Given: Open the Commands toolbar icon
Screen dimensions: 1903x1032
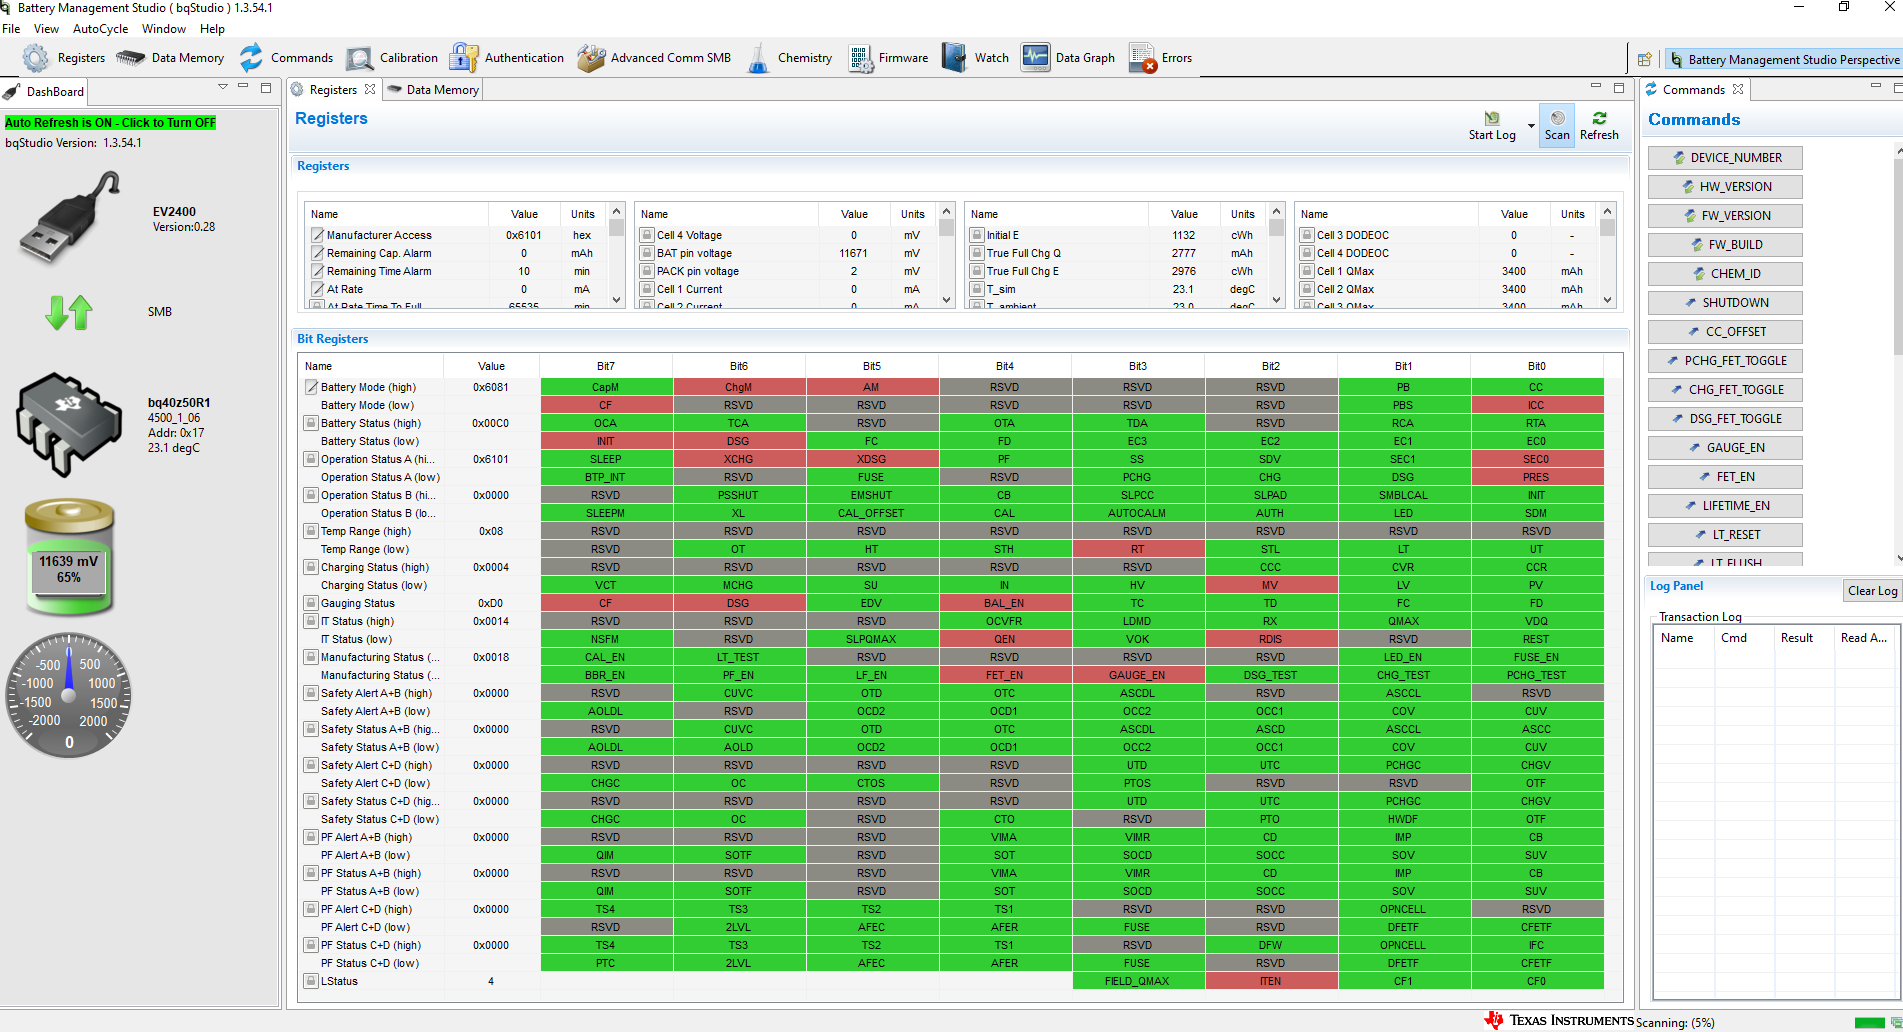Looking at the screenshot, I should (x=251, y=58).
